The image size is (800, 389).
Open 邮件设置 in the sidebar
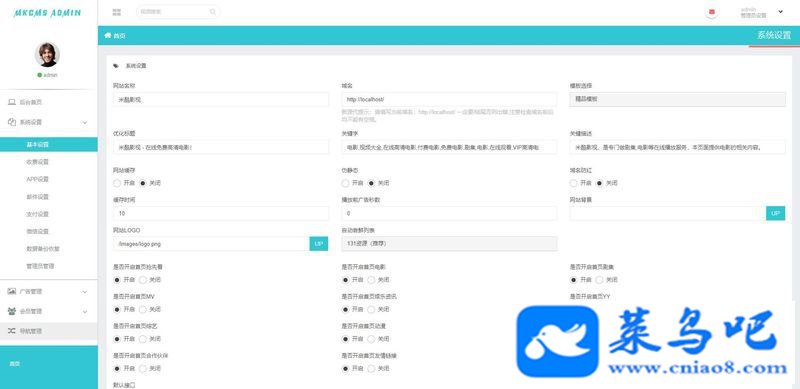point(37,197)
